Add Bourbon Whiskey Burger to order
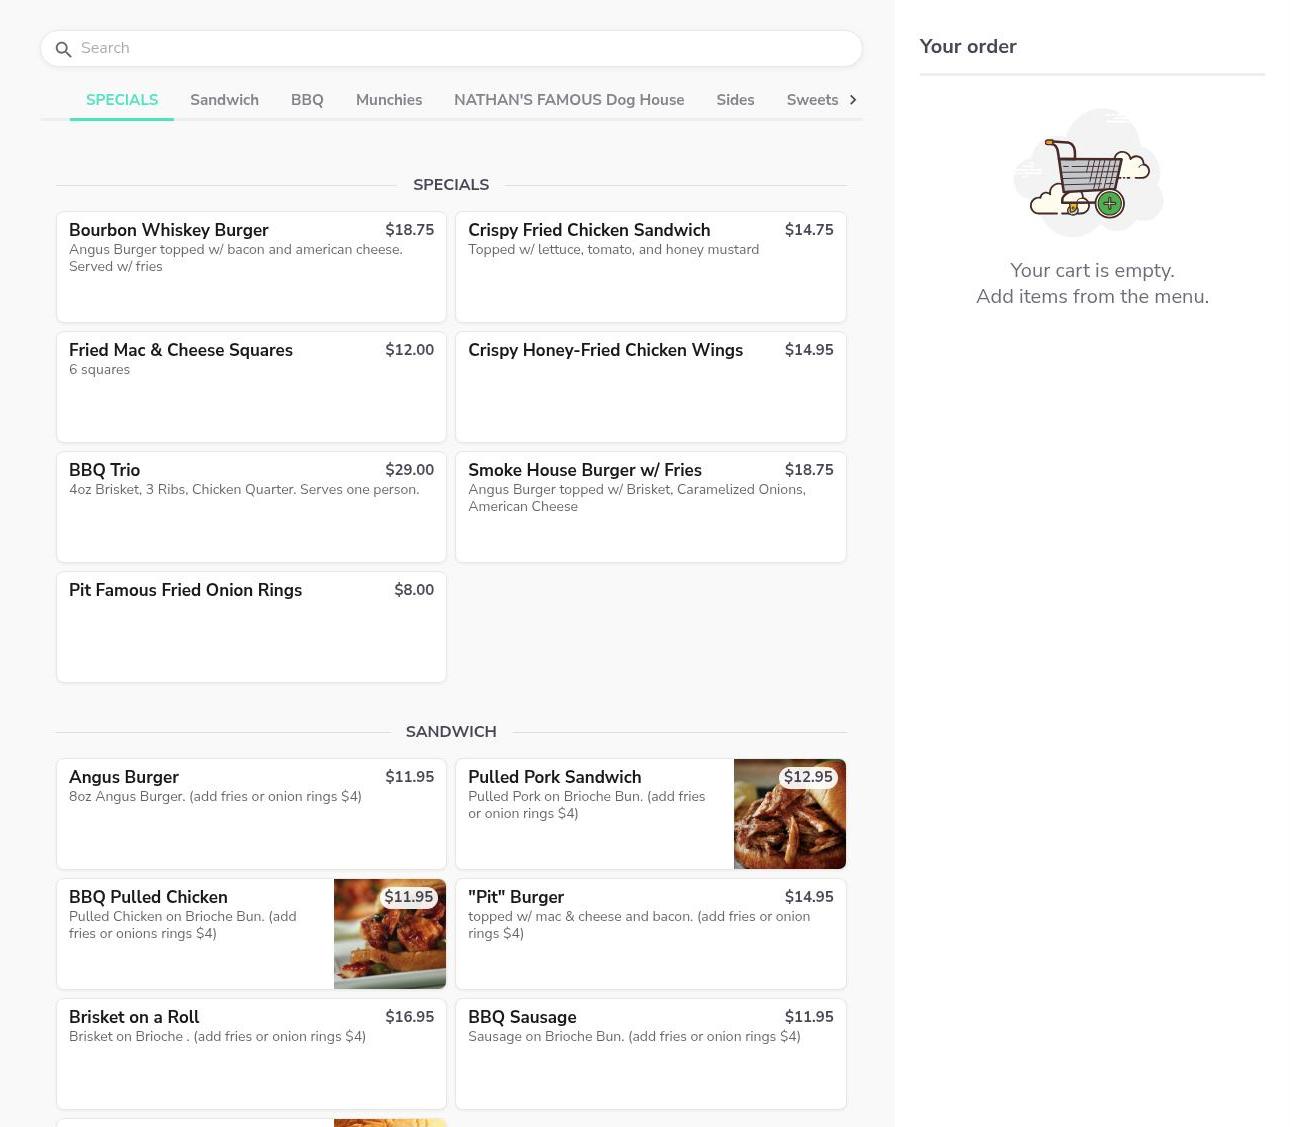 (x=251, y=267)
